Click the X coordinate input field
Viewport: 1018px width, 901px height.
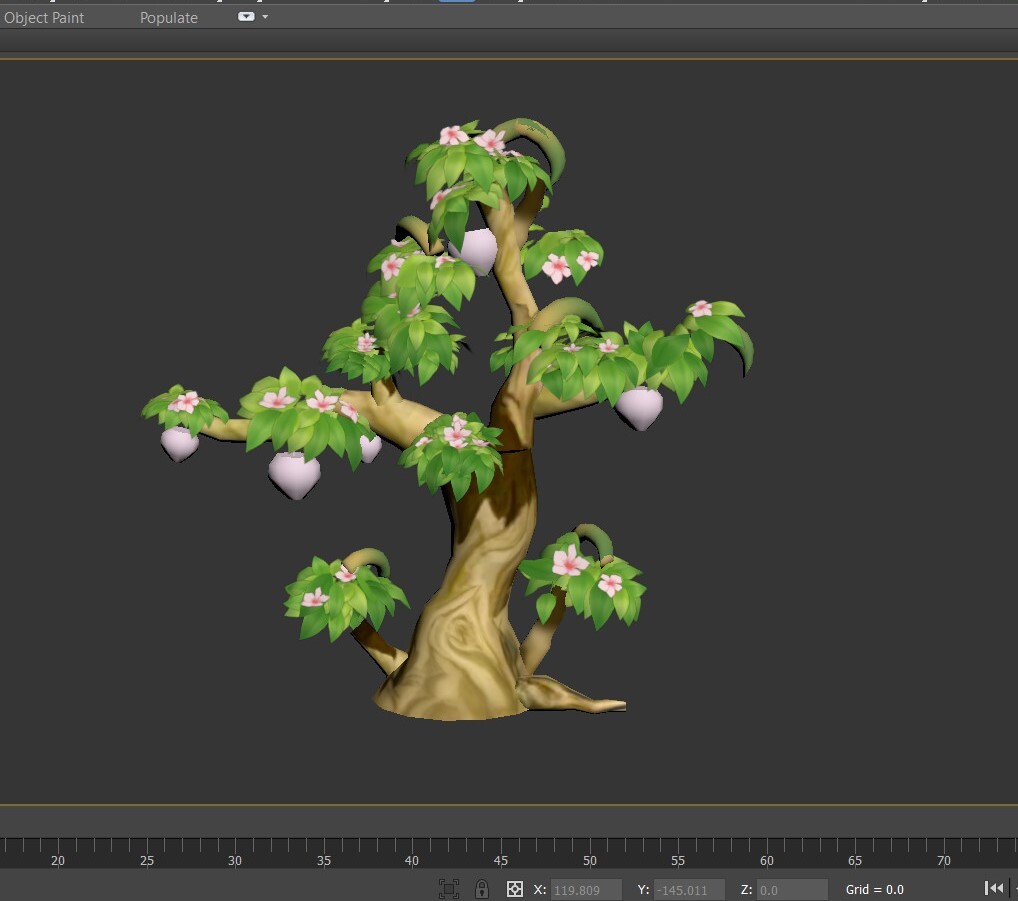coord(589,889)
